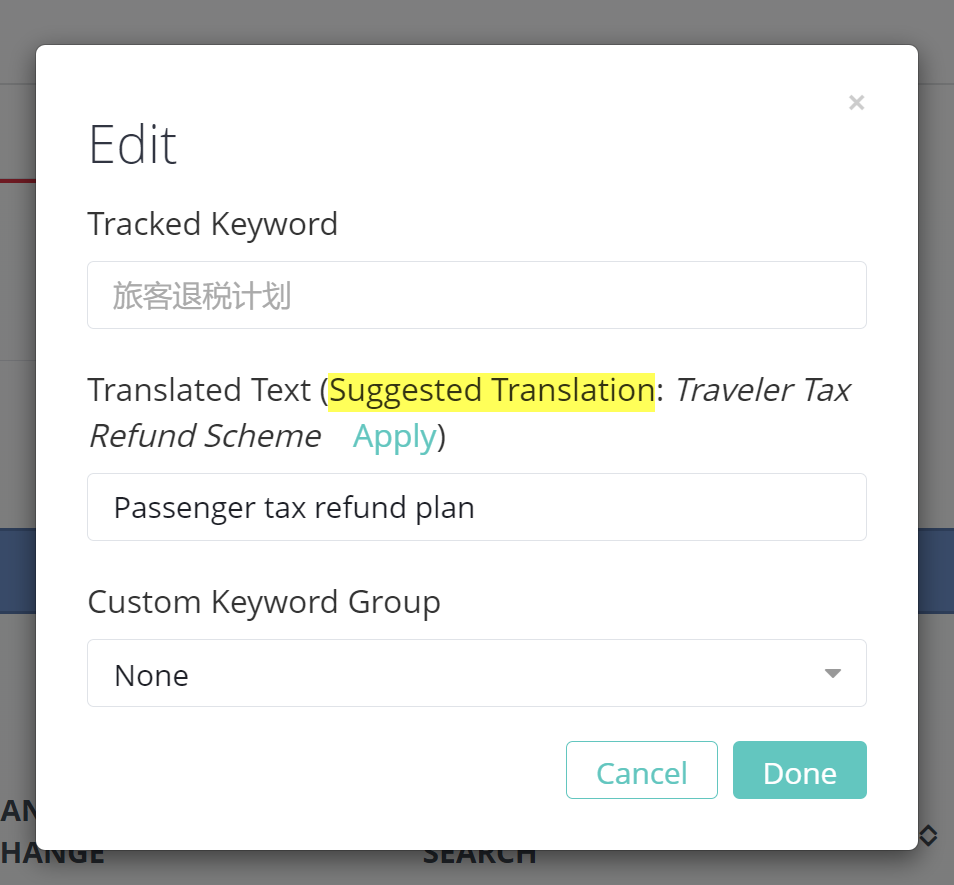
Task: Click the partially hidden CHANGE column header
Action: pos(52,856)
